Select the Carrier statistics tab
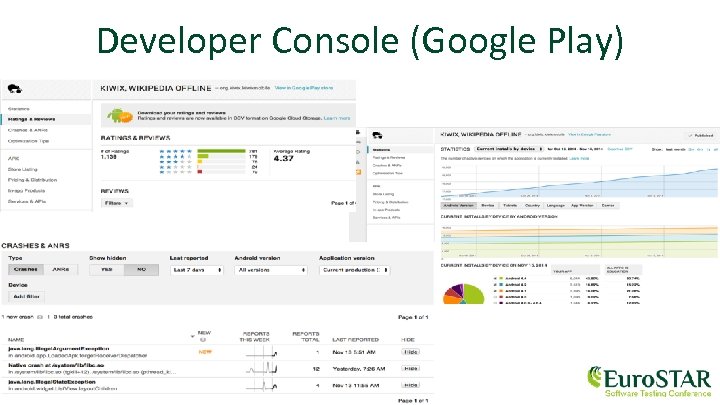Viewport: 720px width, 405px height. point(608,205)
